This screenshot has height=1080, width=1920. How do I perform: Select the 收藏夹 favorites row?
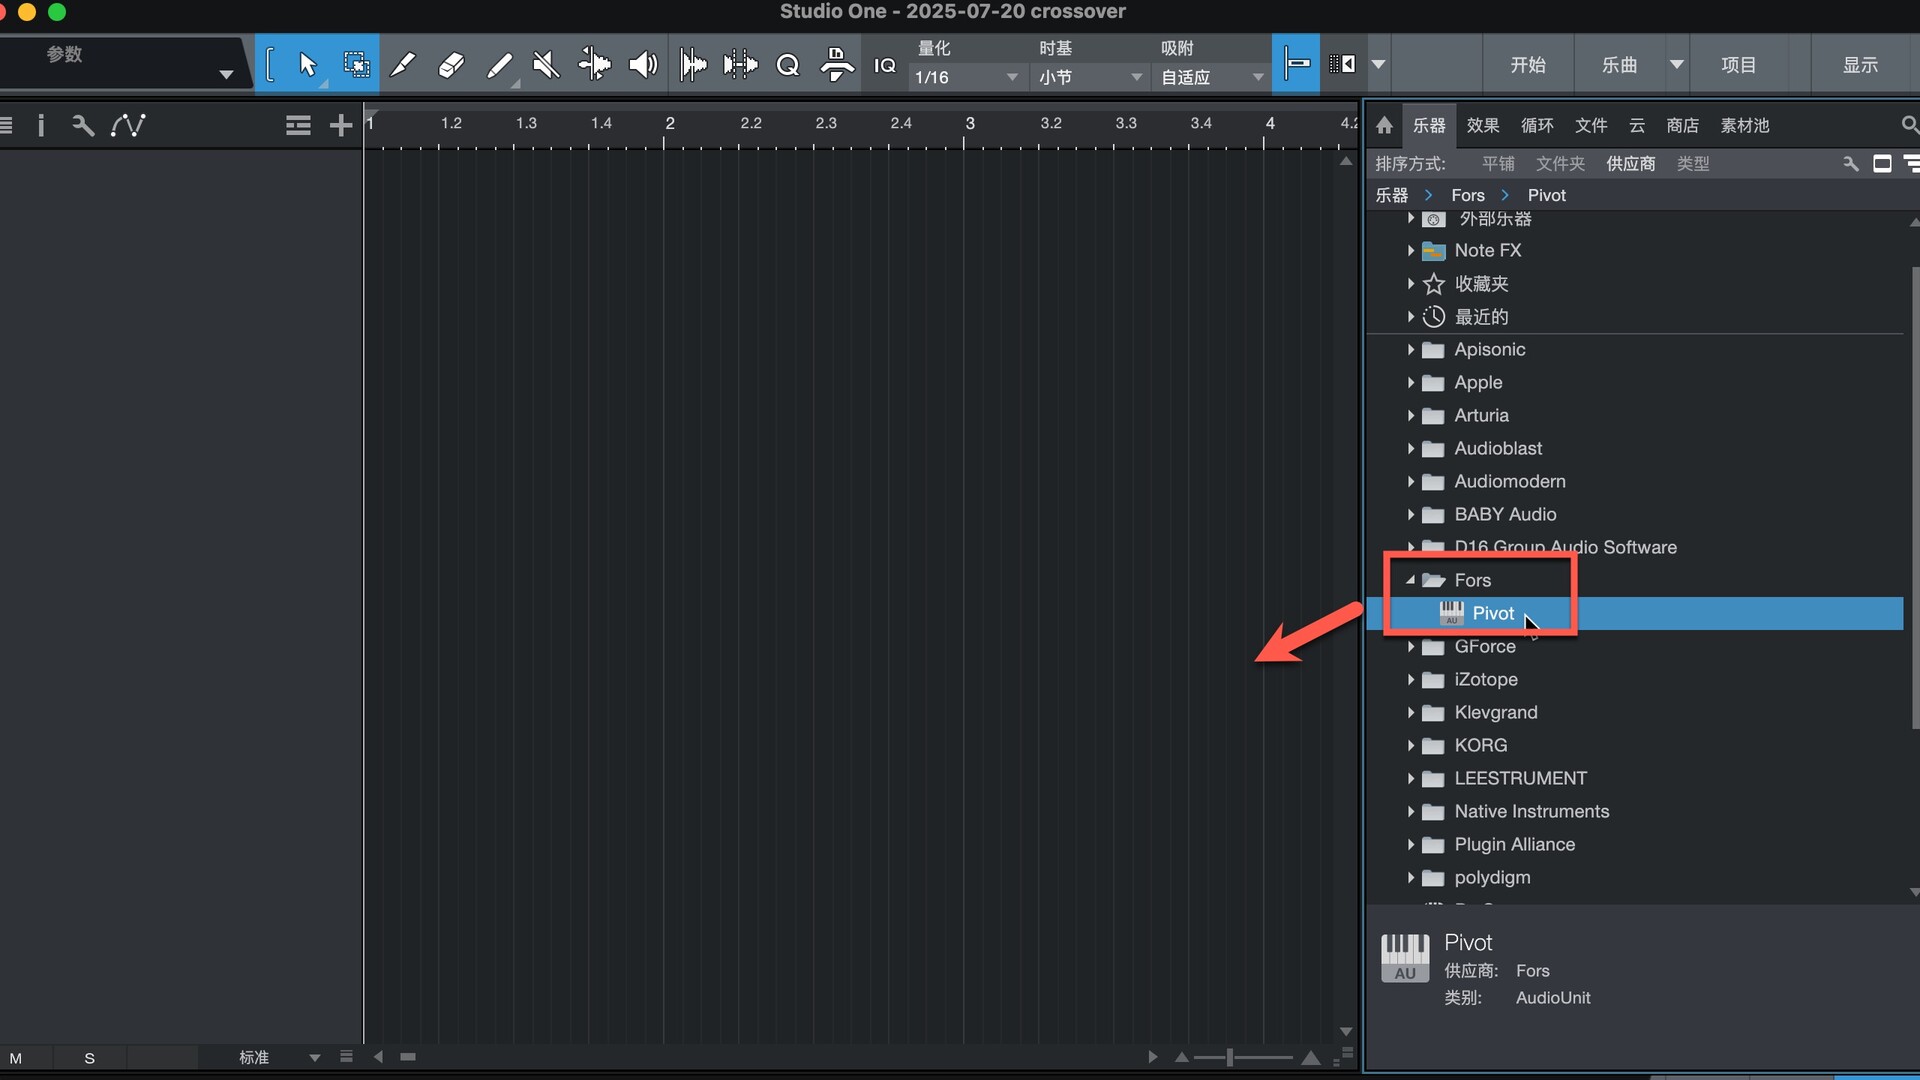1635,283
